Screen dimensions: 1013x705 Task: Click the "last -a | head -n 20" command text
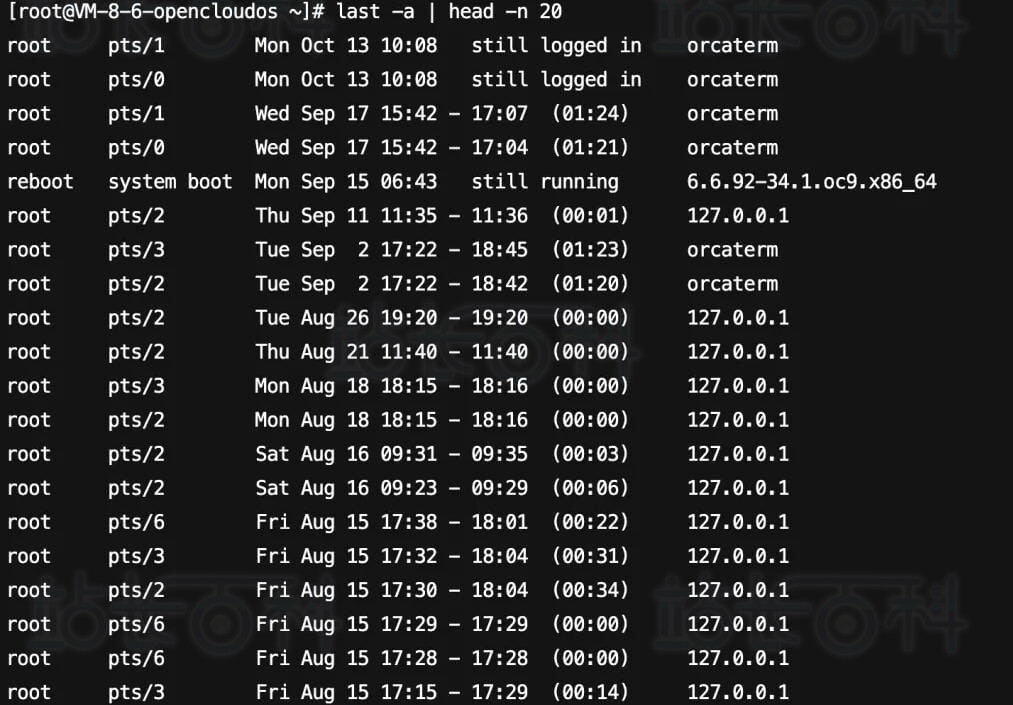(x=450, y=12)
